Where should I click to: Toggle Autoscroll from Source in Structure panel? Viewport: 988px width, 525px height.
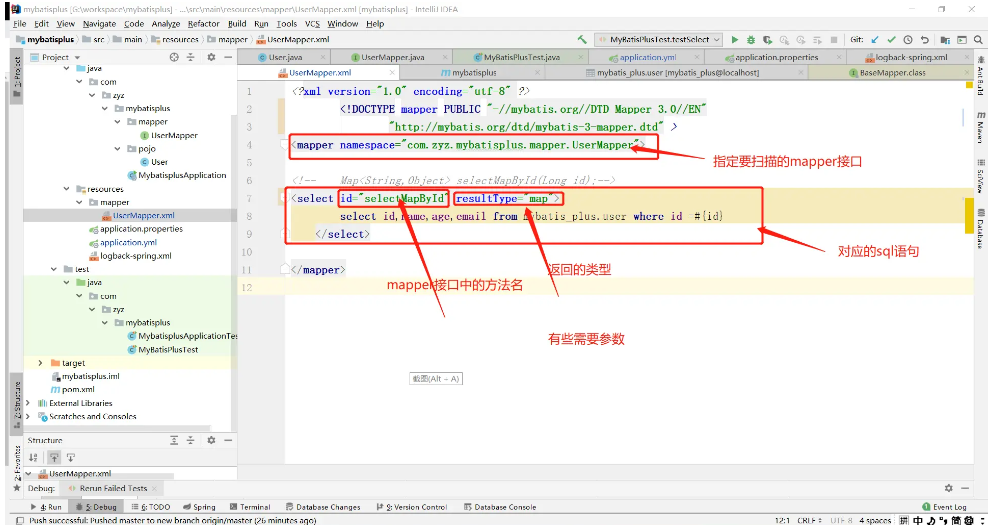[x=71, y=457]
